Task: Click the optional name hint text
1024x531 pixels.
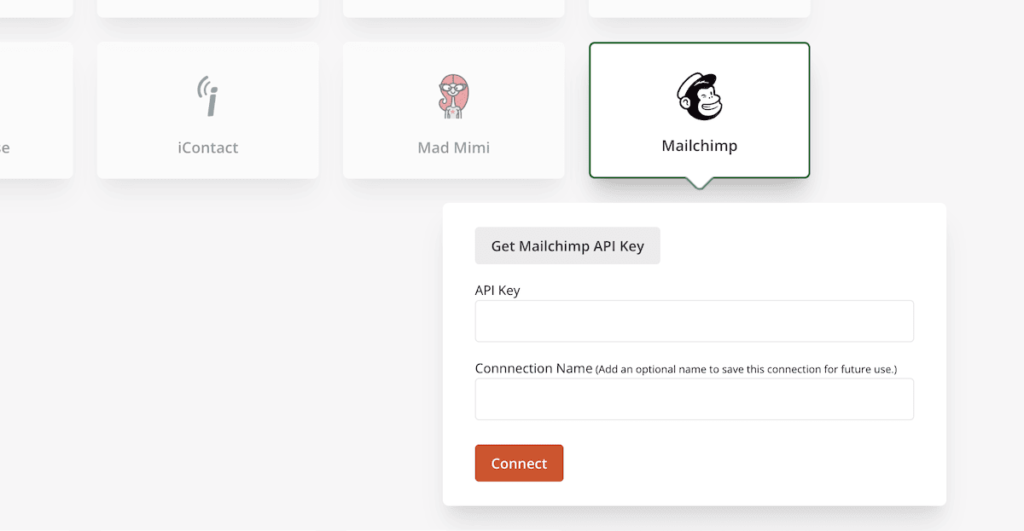Action: click(753, 370)
